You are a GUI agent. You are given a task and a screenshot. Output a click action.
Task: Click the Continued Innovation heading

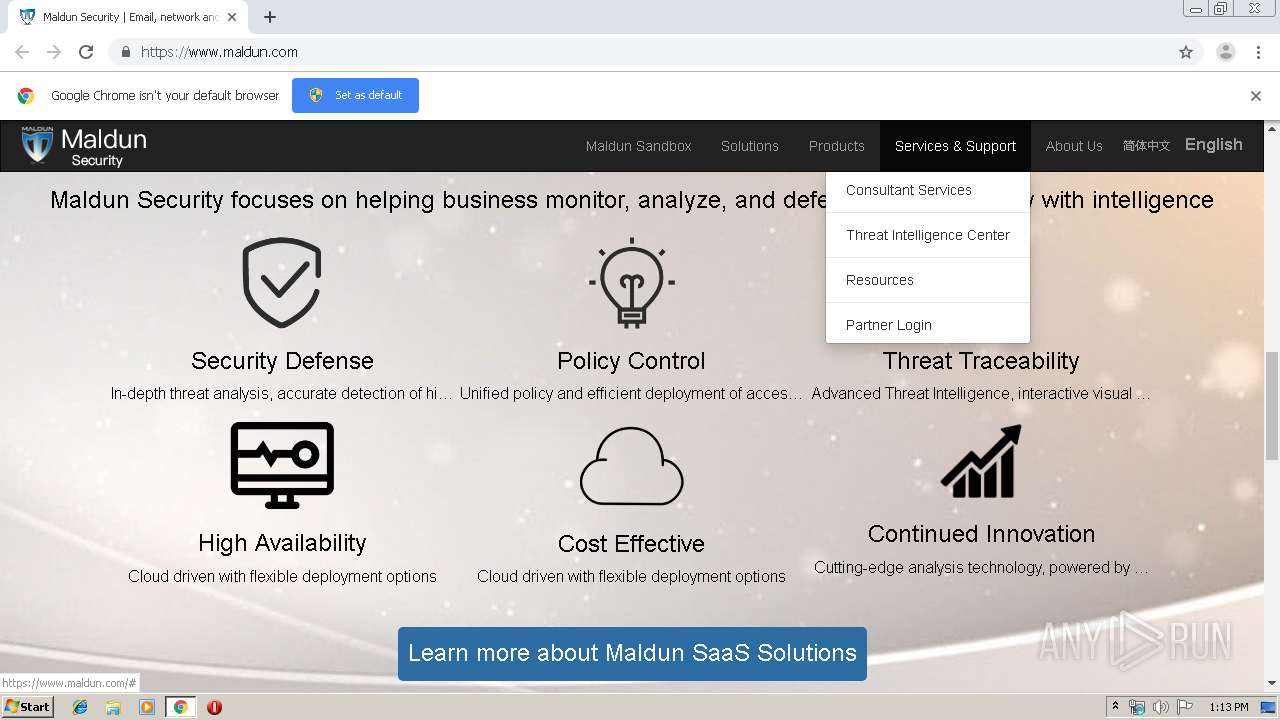click(x=981, y=534)
